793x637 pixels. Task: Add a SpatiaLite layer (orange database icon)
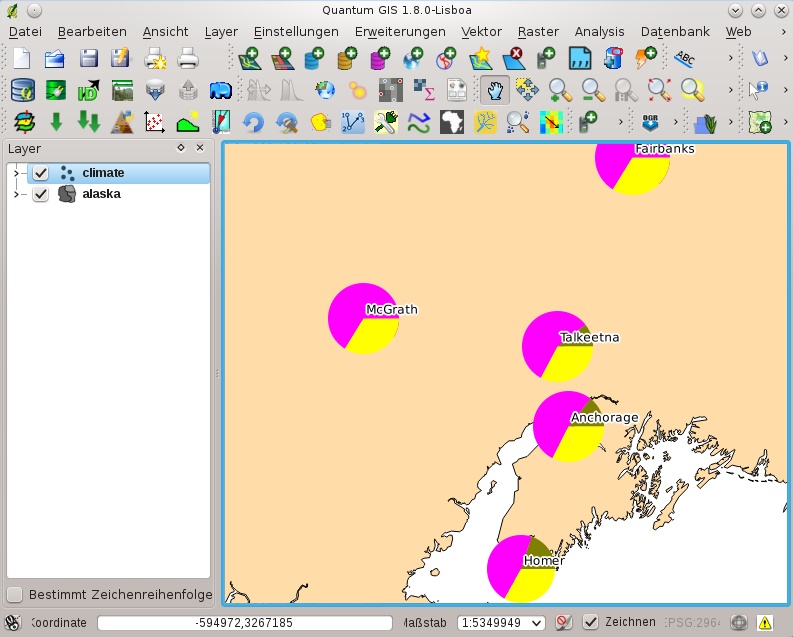click(347, 59)
